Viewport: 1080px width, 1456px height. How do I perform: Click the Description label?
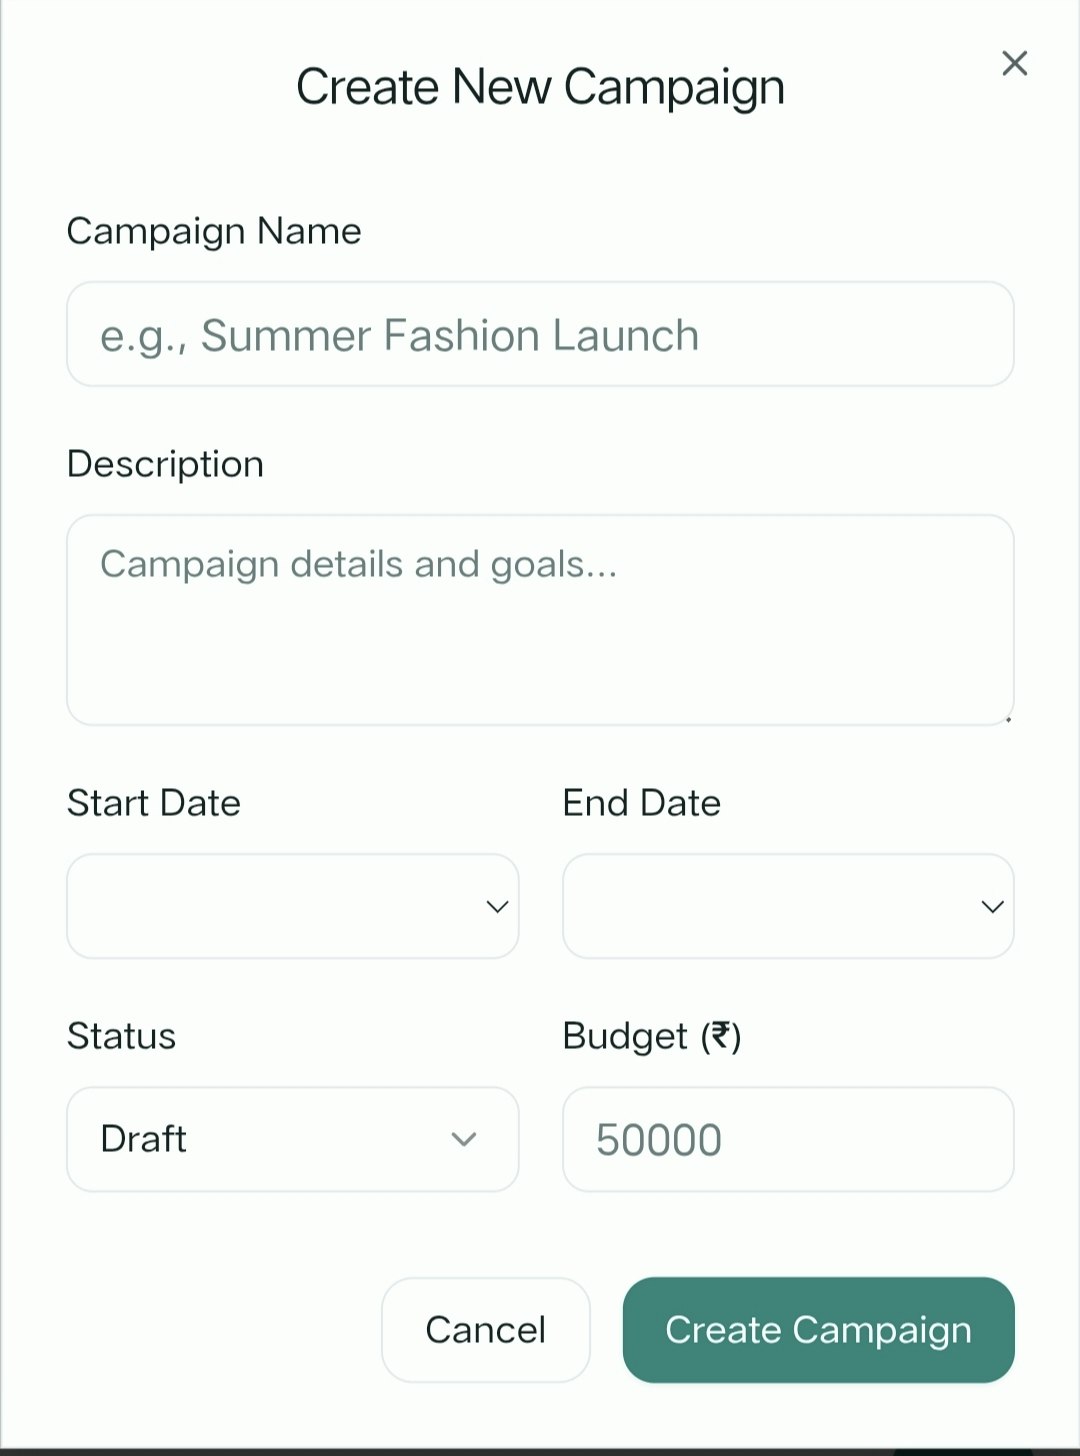tap(165, 463)
